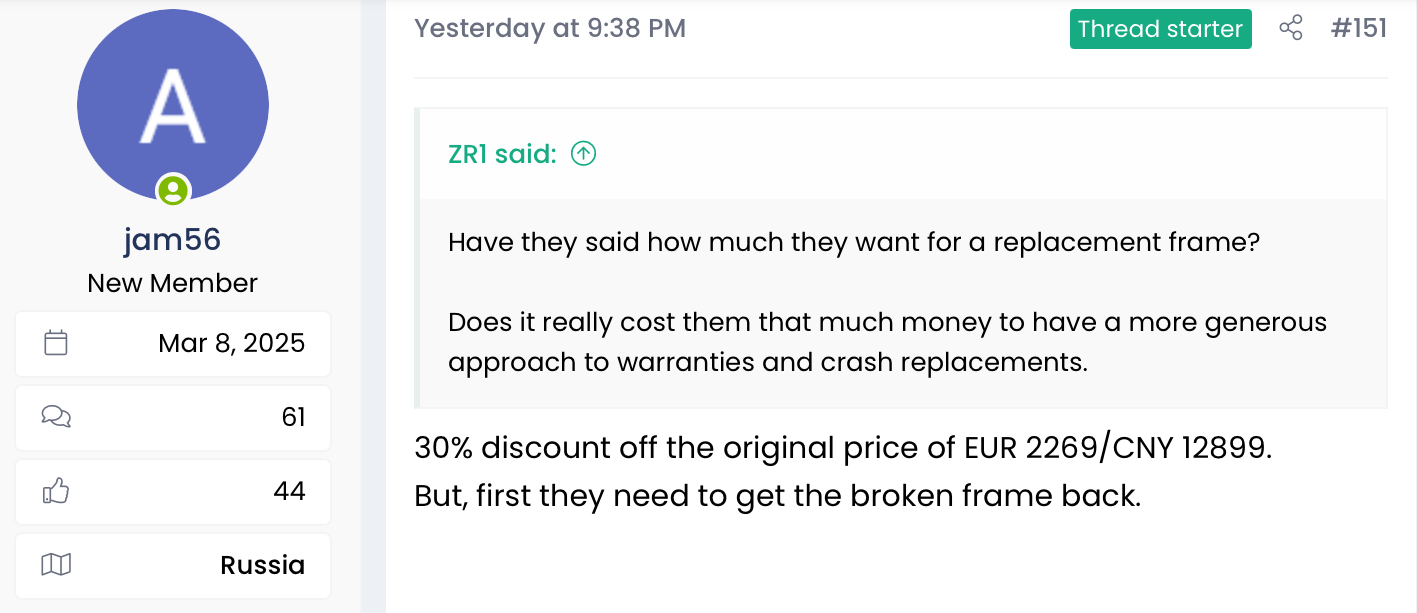Click the share icon beside post #151
The image size is (1417, 613).
[1291, 28]
